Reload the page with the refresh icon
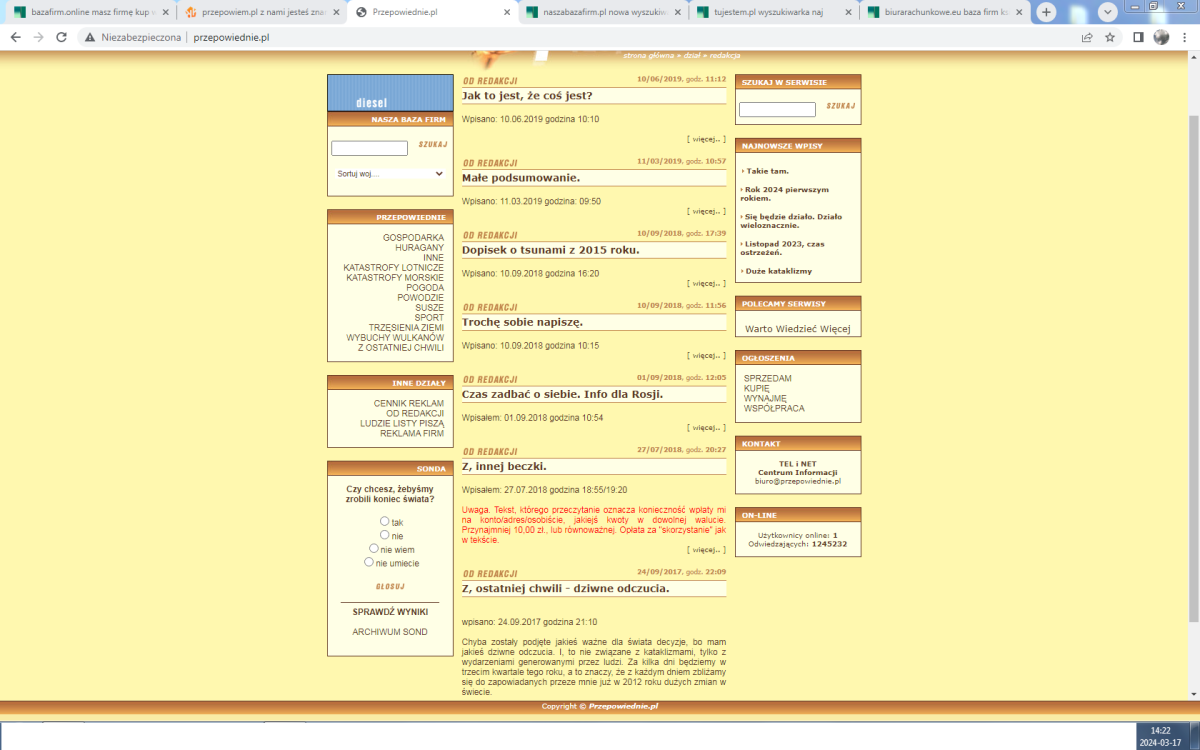 (x=62, y=37)
